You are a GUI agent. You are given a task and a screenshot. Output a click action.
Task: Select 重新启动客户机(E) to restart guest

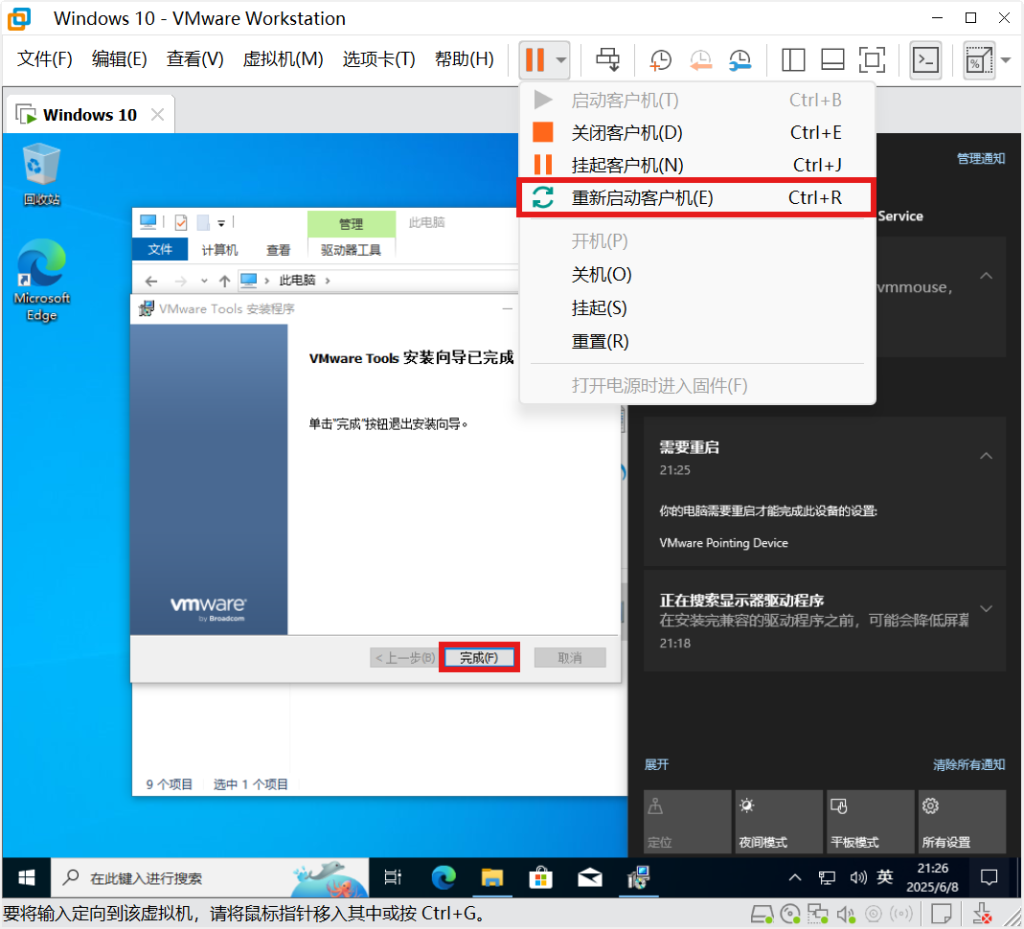(697, 197)
